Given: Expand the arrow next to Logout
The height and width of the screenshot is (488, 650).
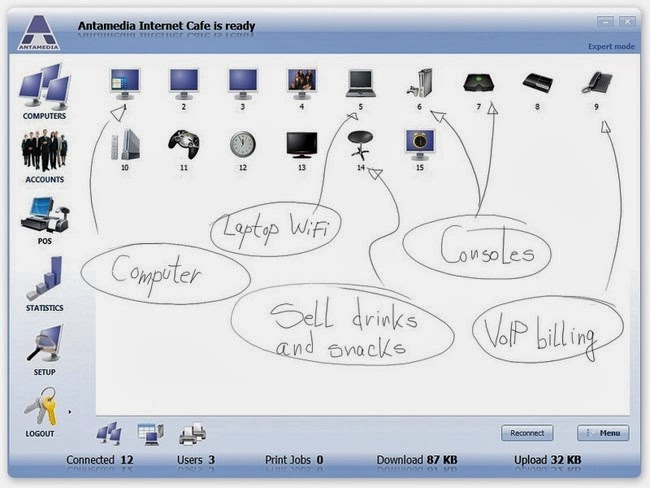Looking at the screenshot, I should (x=70, y=412).
